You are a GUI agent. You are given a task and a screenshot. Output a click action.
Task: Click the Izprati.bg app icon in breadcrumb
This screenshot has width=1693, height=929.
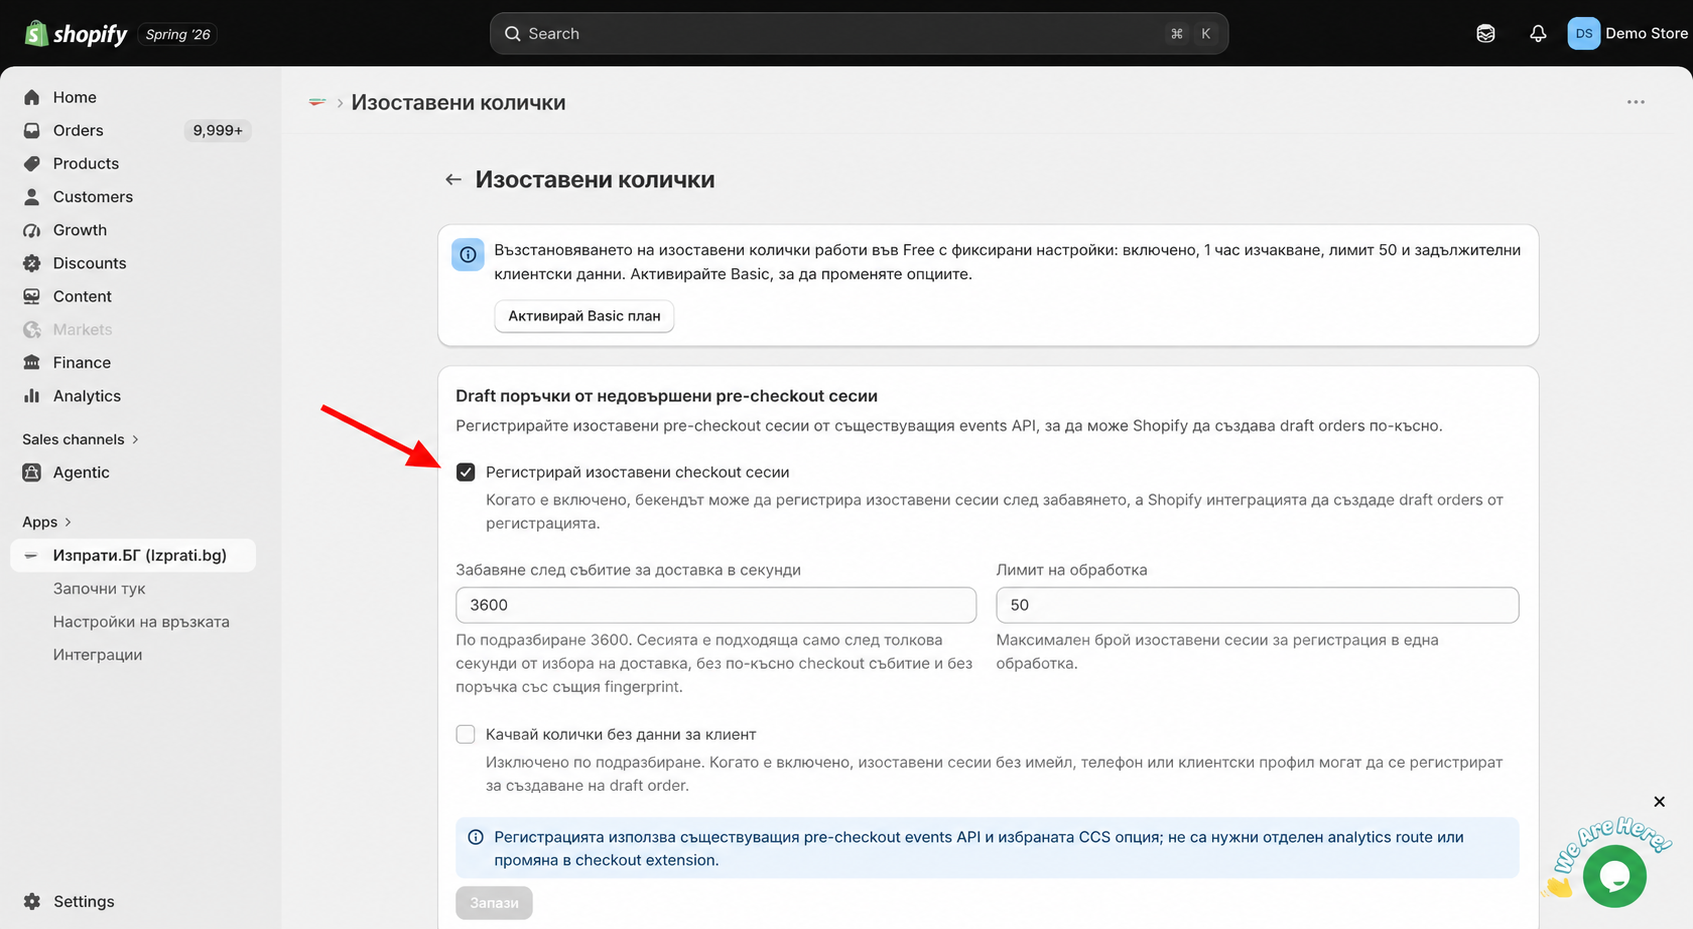click(x=318, y=102)
